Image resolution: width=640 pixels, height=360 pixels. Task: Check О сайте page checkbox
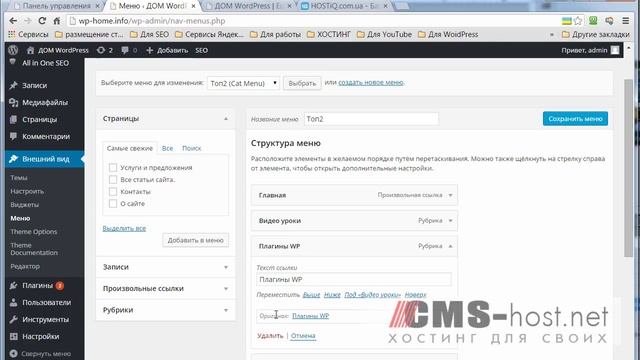pyautogui.click(x=113, y=203)
